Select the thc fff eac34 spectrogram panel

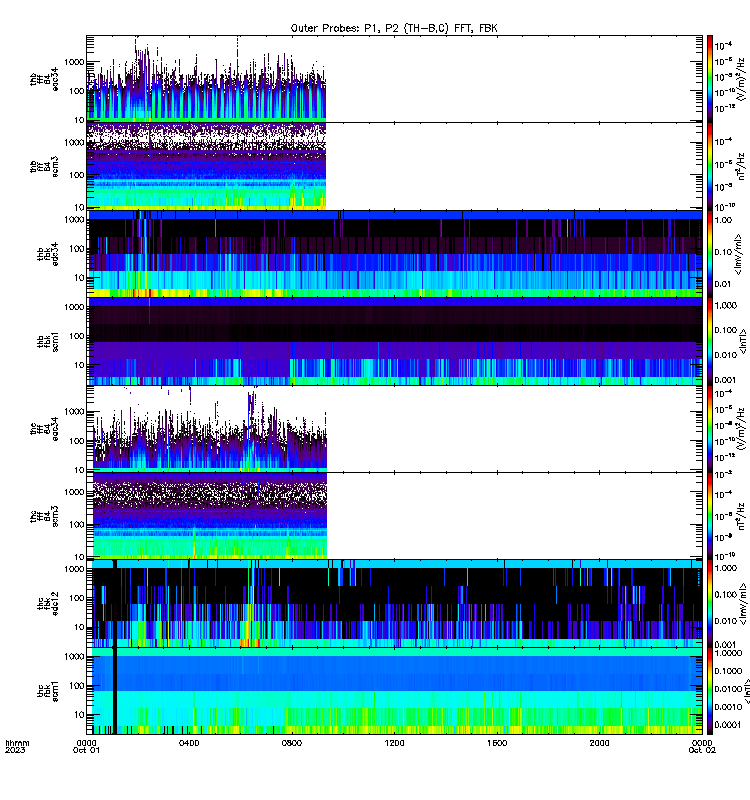coord(394,429)
